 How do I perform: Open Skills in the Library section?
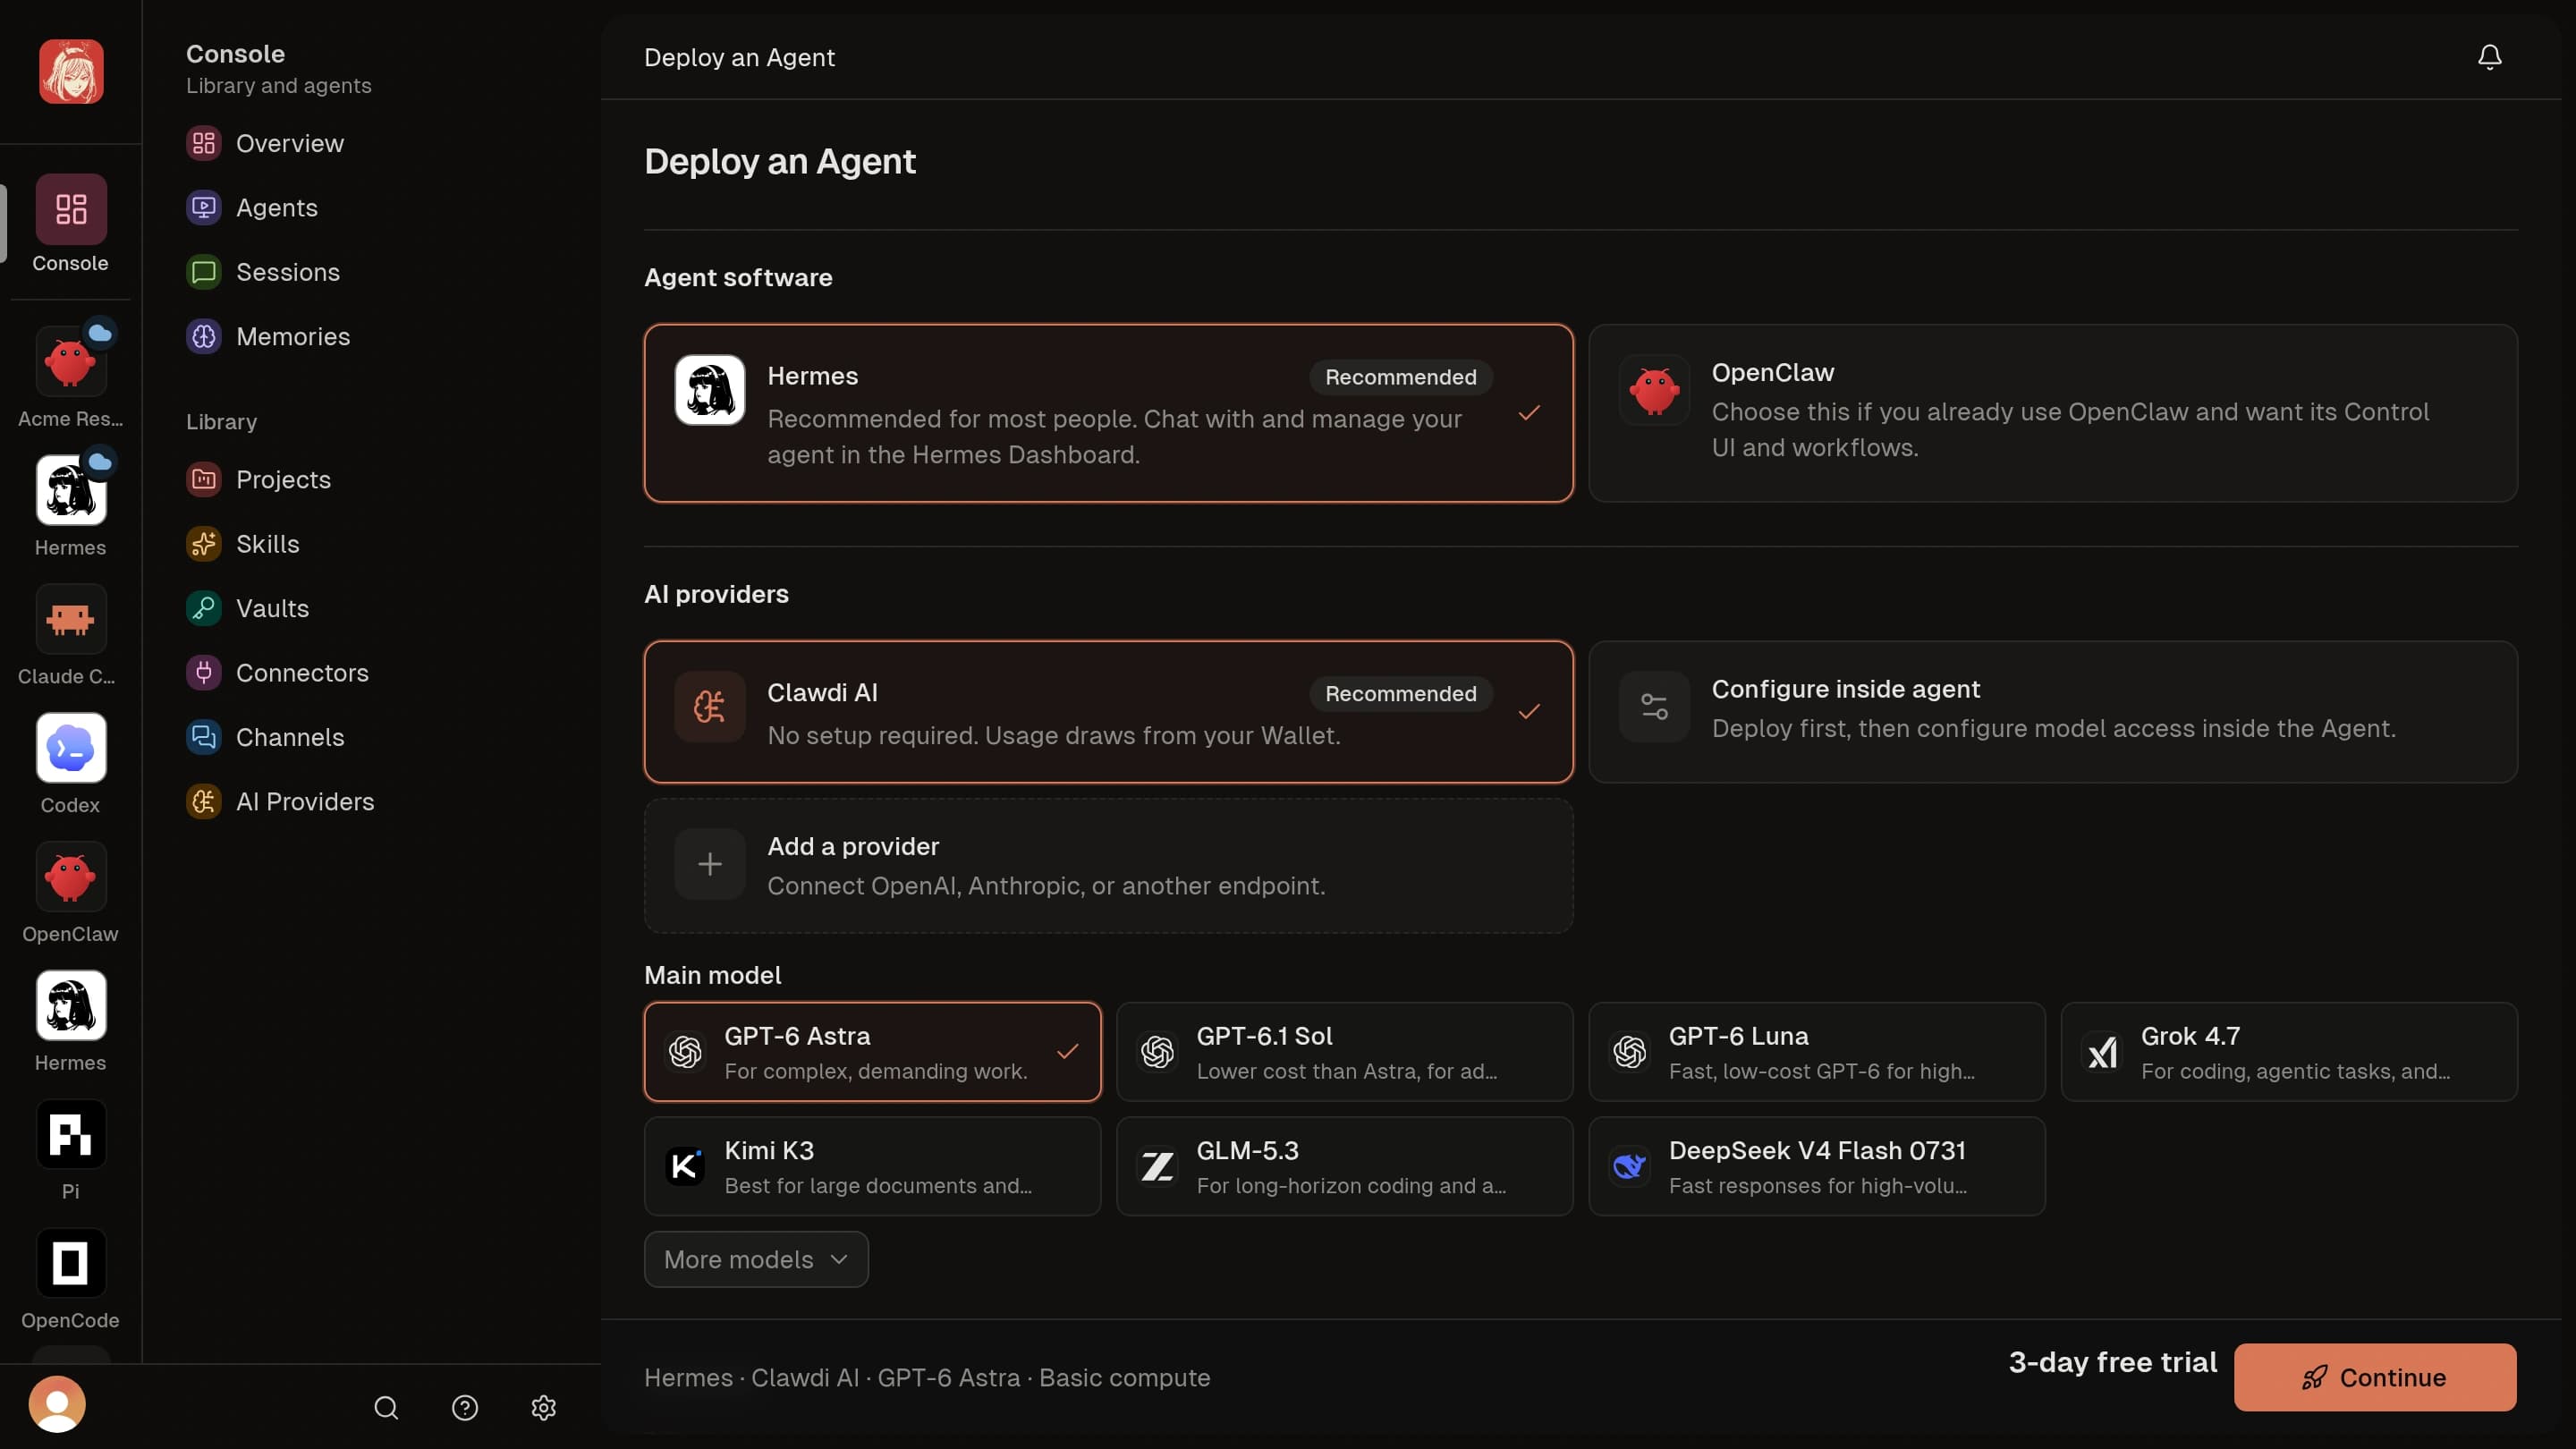click(268, 544)
